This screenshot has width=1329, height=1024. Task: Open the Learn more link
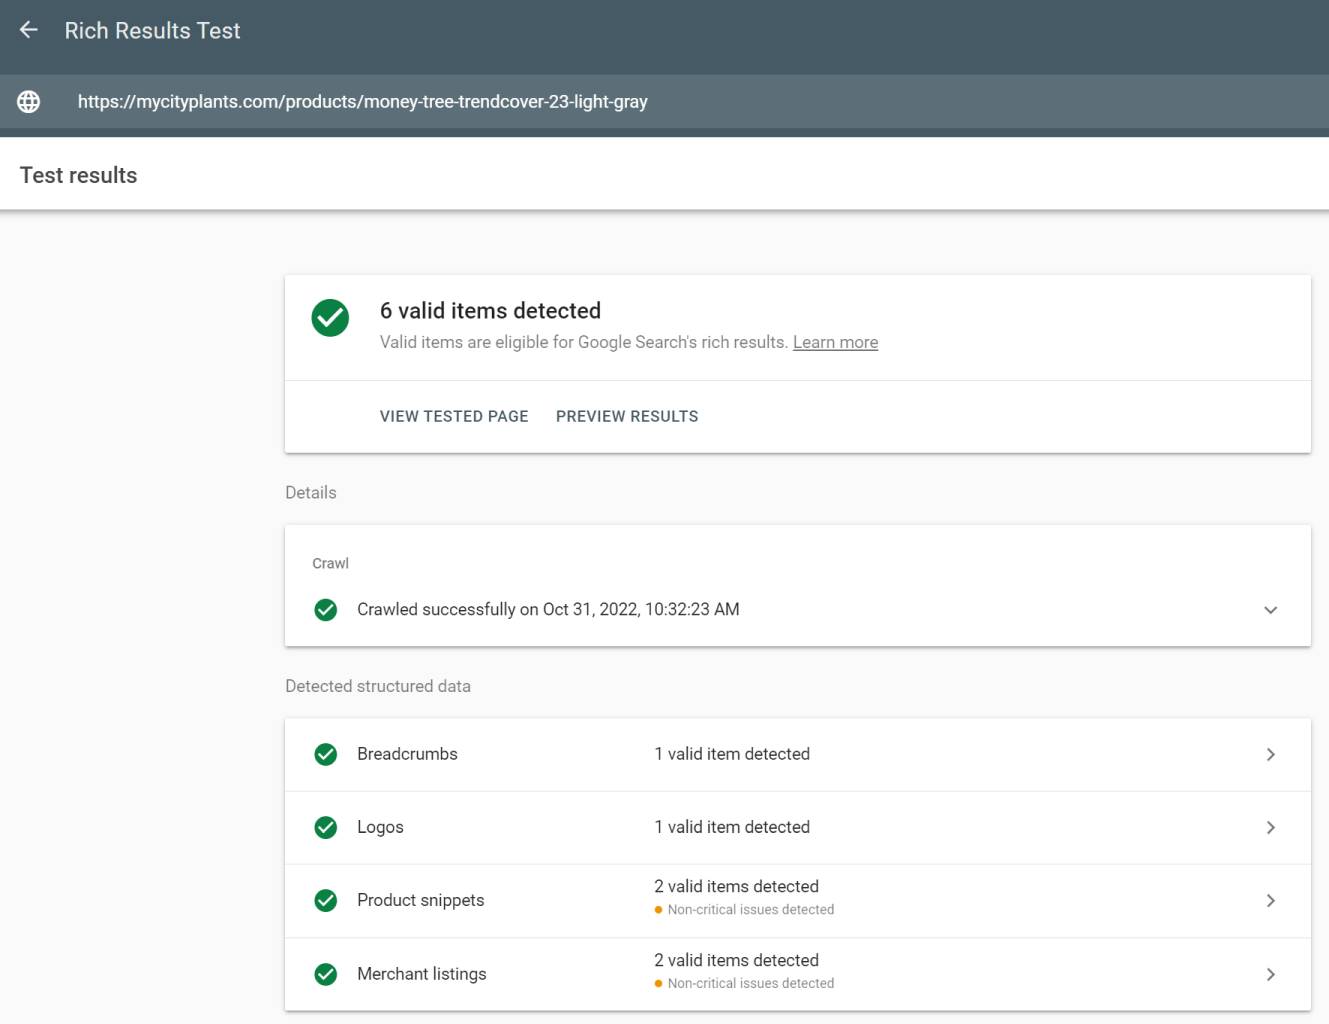836,342
